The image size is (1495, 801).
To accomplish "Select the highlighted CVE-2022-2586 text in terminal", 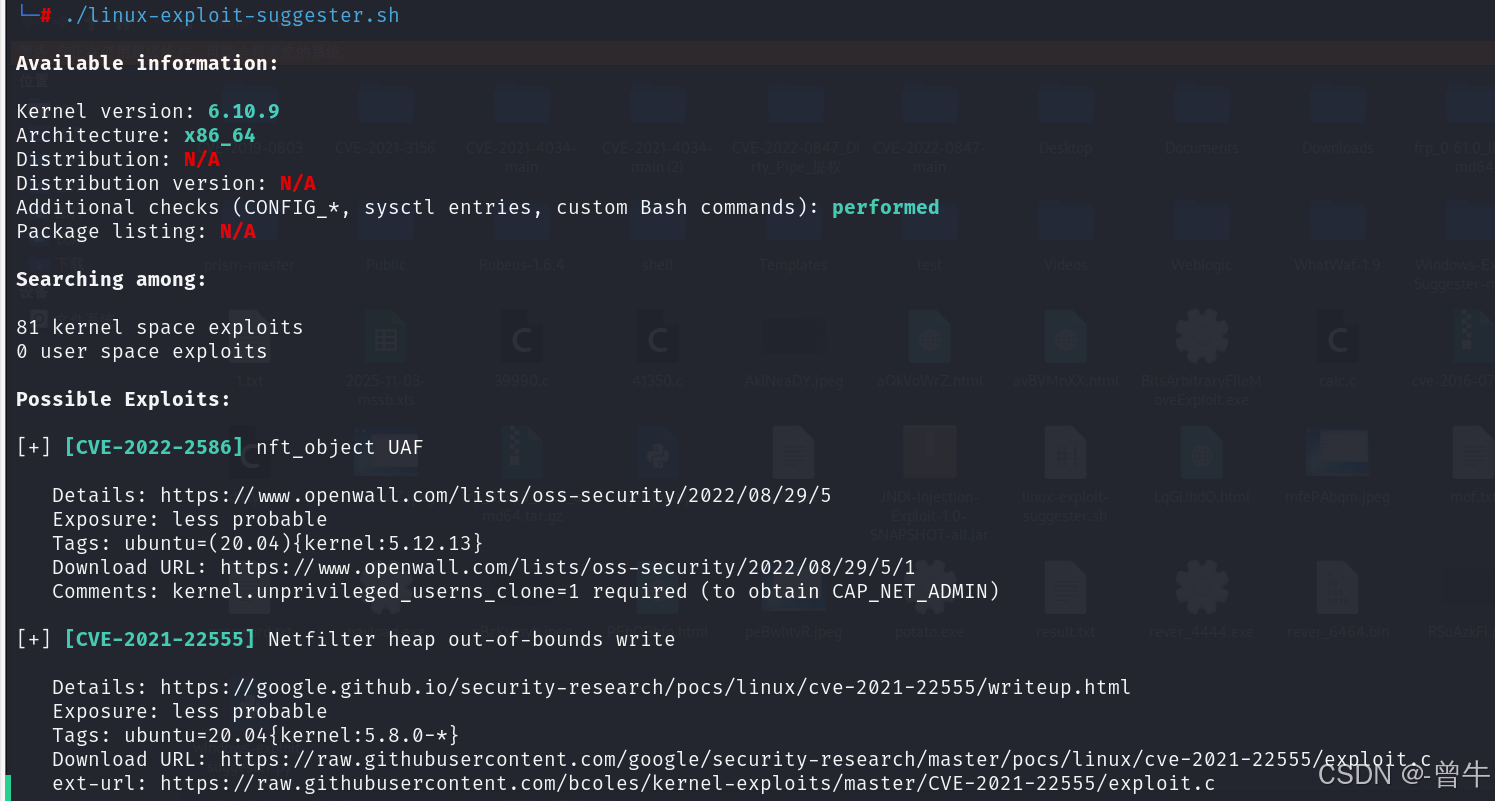I will [153, 447].
